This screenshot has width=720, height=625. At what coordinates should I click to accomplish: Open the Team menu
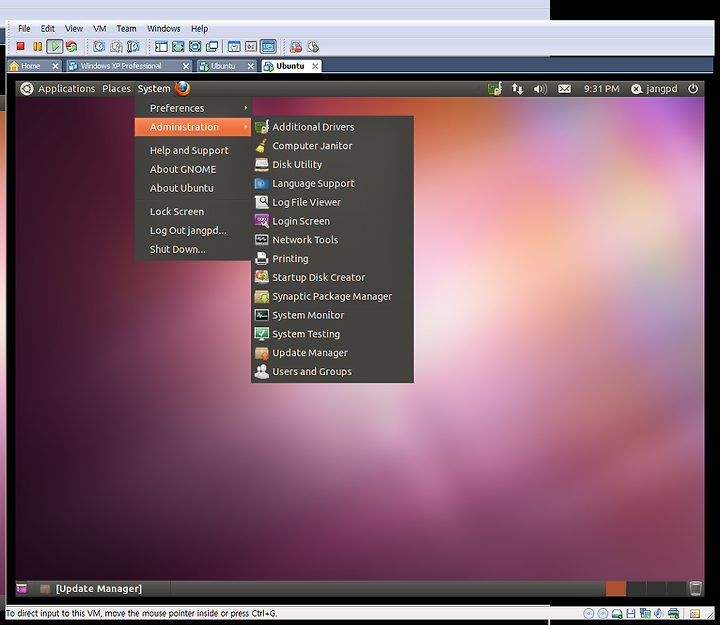point(126,28)
